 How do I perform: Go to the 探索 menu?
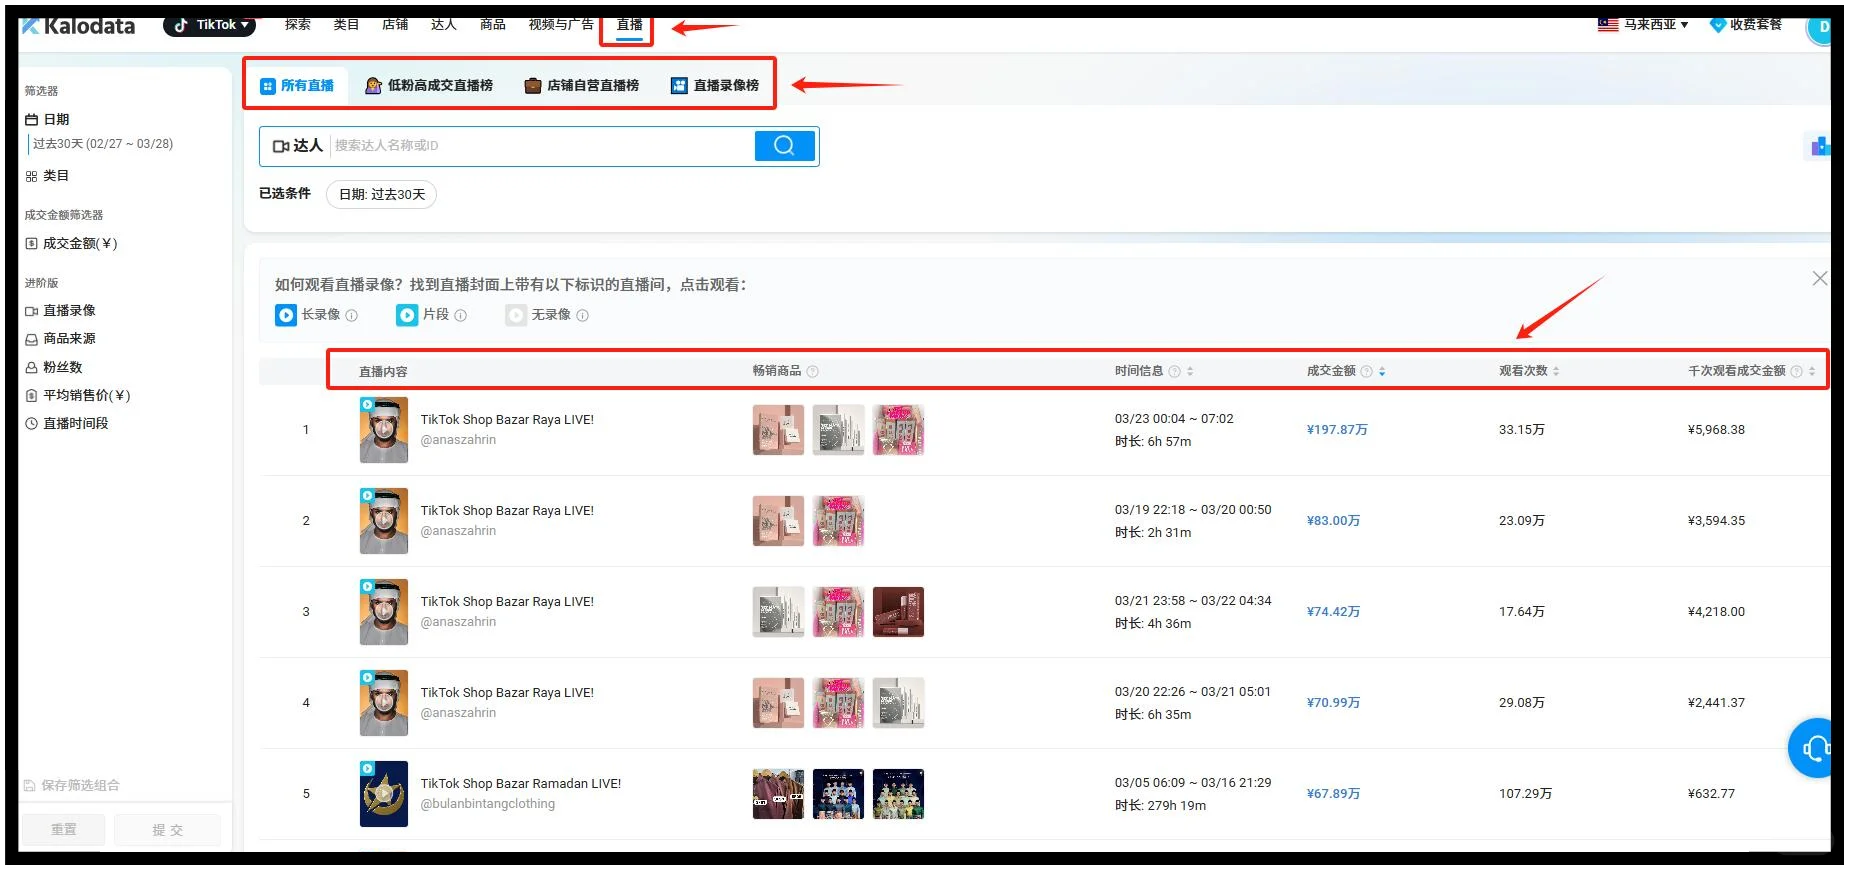(297, 24)
